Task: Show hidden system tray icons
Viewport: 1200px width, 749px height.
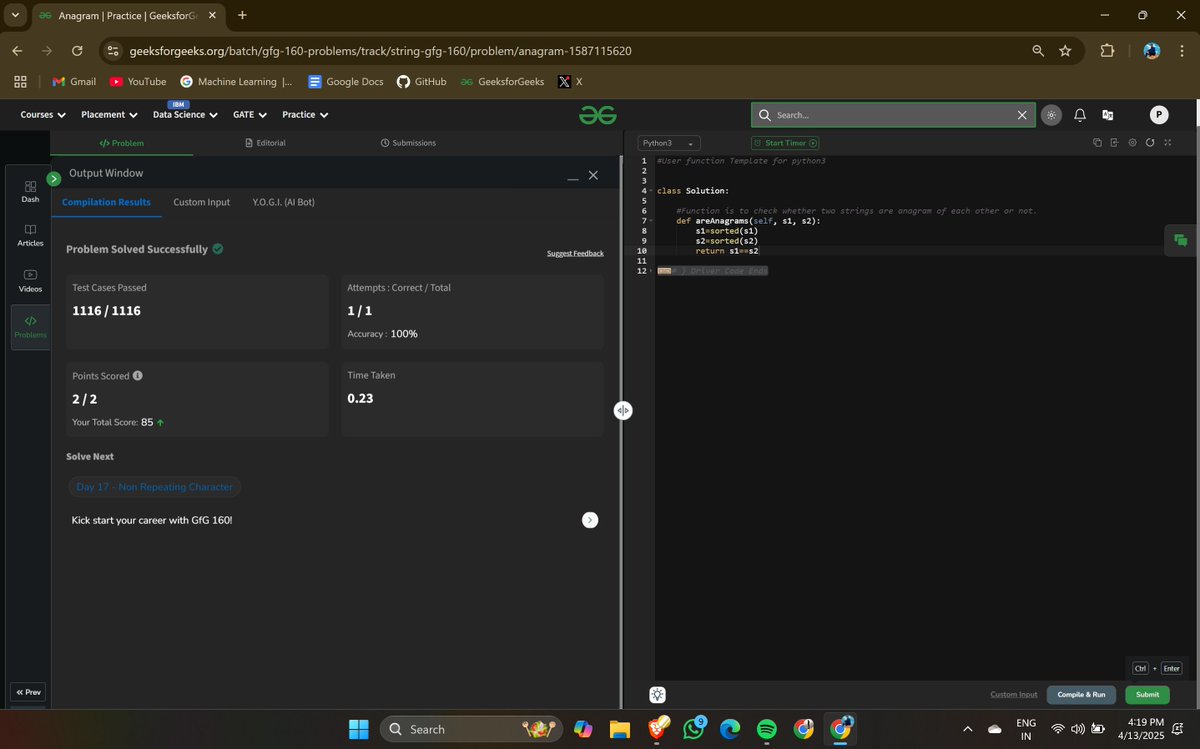Action: (966, 729)
